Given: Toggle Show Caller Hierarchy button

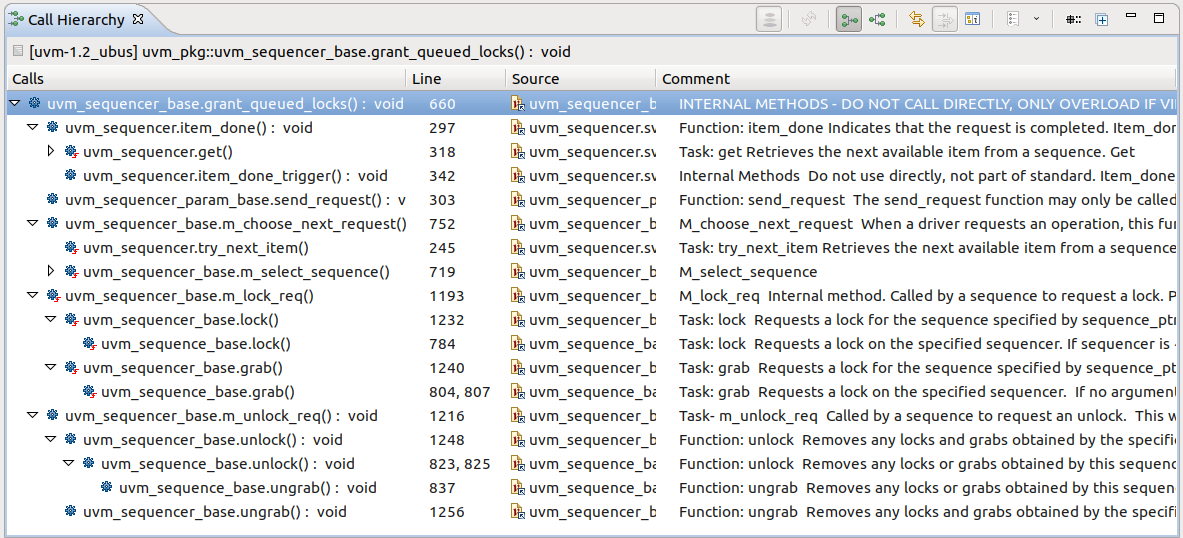Looking at the screenshot, I should click(x=849, y=19).
